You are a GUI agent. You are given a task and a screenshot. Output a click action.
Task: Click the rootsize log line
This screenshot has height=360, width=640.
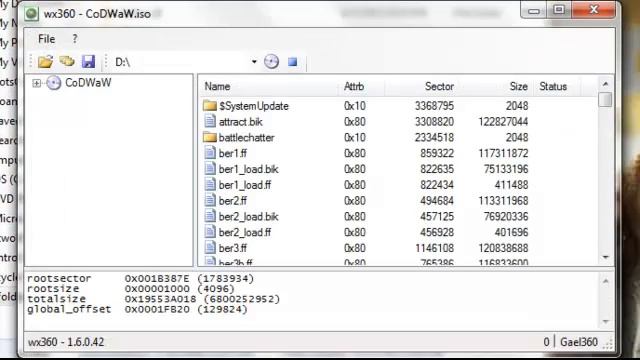tap(131, 289)
